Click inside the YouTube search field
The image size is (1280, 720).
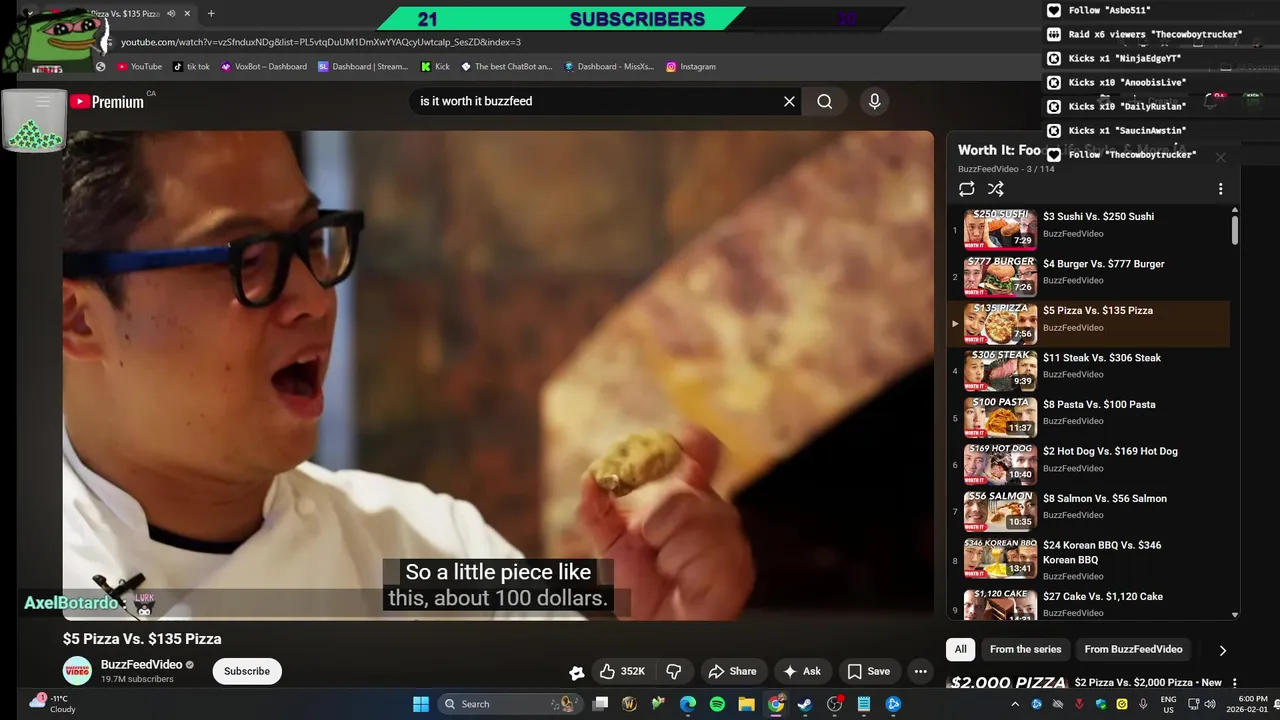(595, 101)
